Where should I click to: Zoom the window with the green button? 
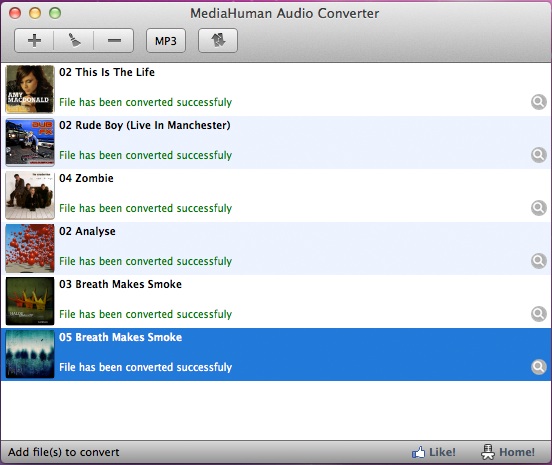coord(55,13)
